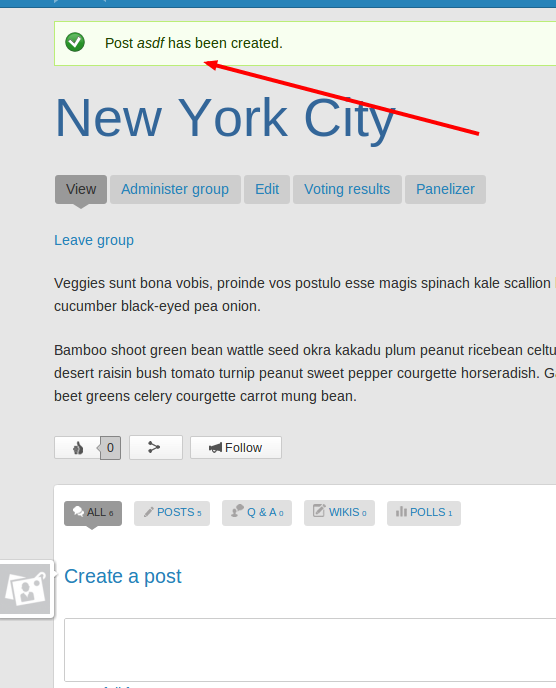Viewport: 556px width, 688px height.
Task: Filter by WIKIS tab
Action: click(x=339, y=512)
